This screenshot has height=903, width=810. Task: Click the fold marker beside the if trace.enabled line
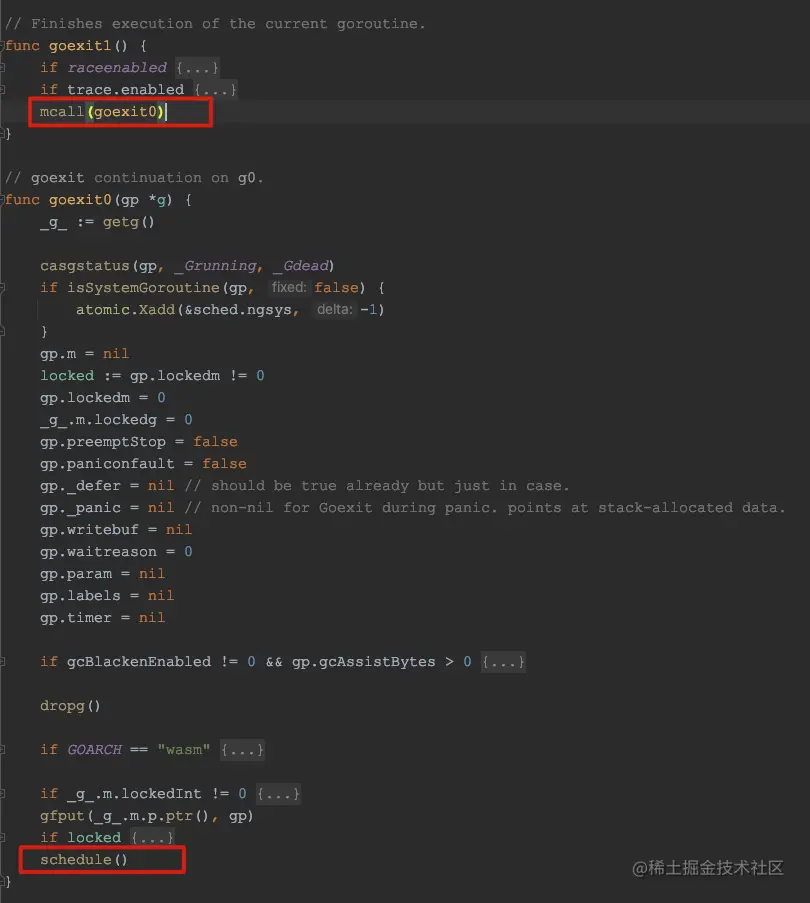point(4,89)
